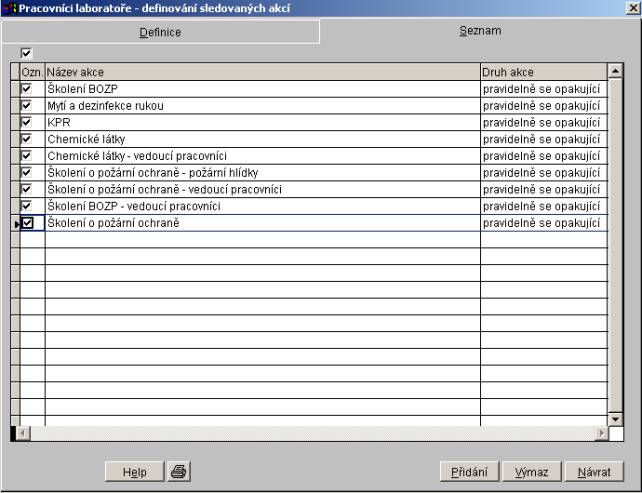
Task: Select the Seznam tab
Action: coord(480,31)
